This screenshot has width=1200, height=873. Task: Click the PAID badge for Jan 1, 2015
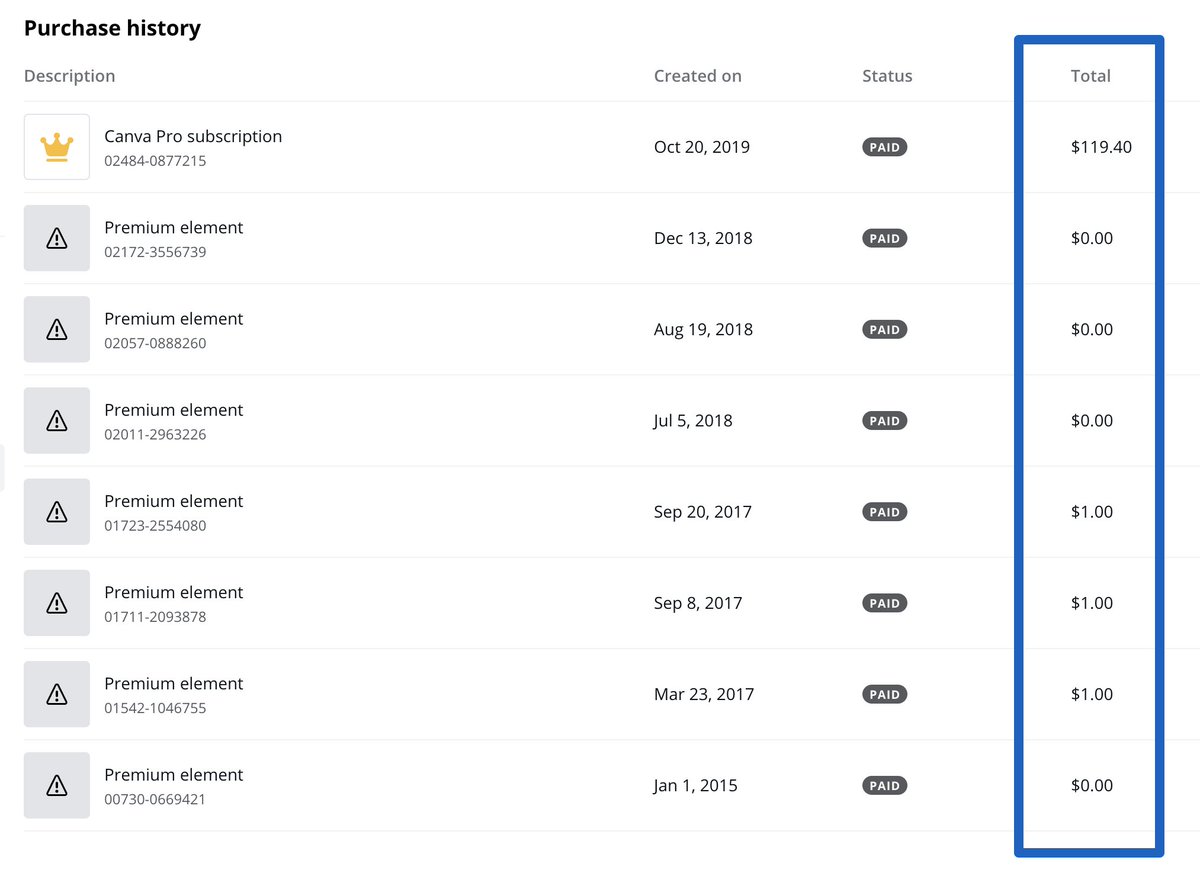(x=885, y=786)
